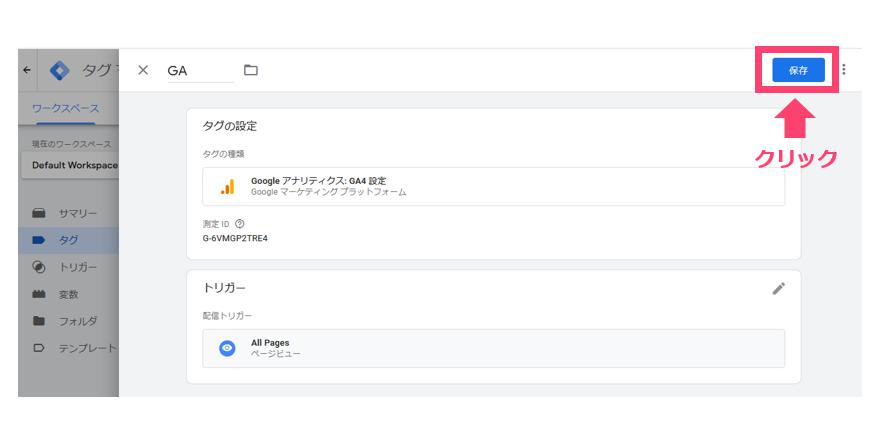Click the back arrow in header
Image resolution: width=893 pixels, height=424 pixels.
27,70
